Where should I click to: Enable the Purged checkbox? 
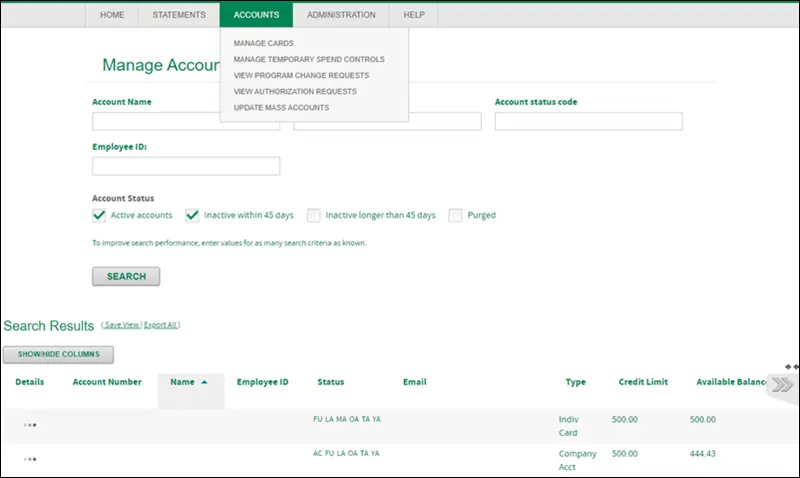455,215
